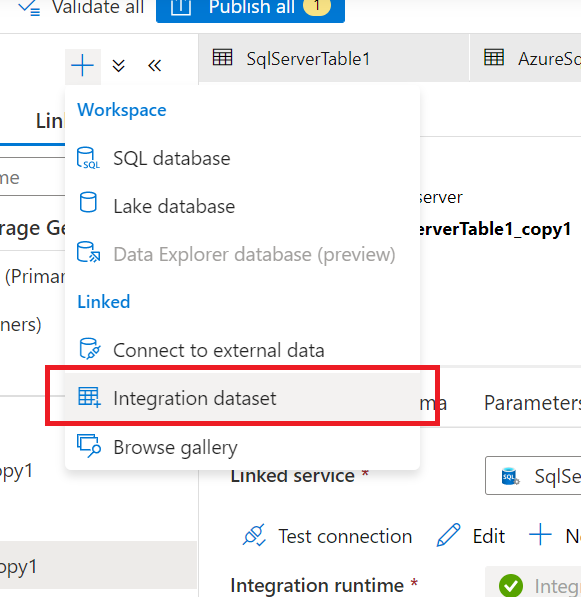The width and height of the screenshot is (581, 597).
Task: Open the Parameters tab
Action: pyautogui.click(x=532, y=403)
